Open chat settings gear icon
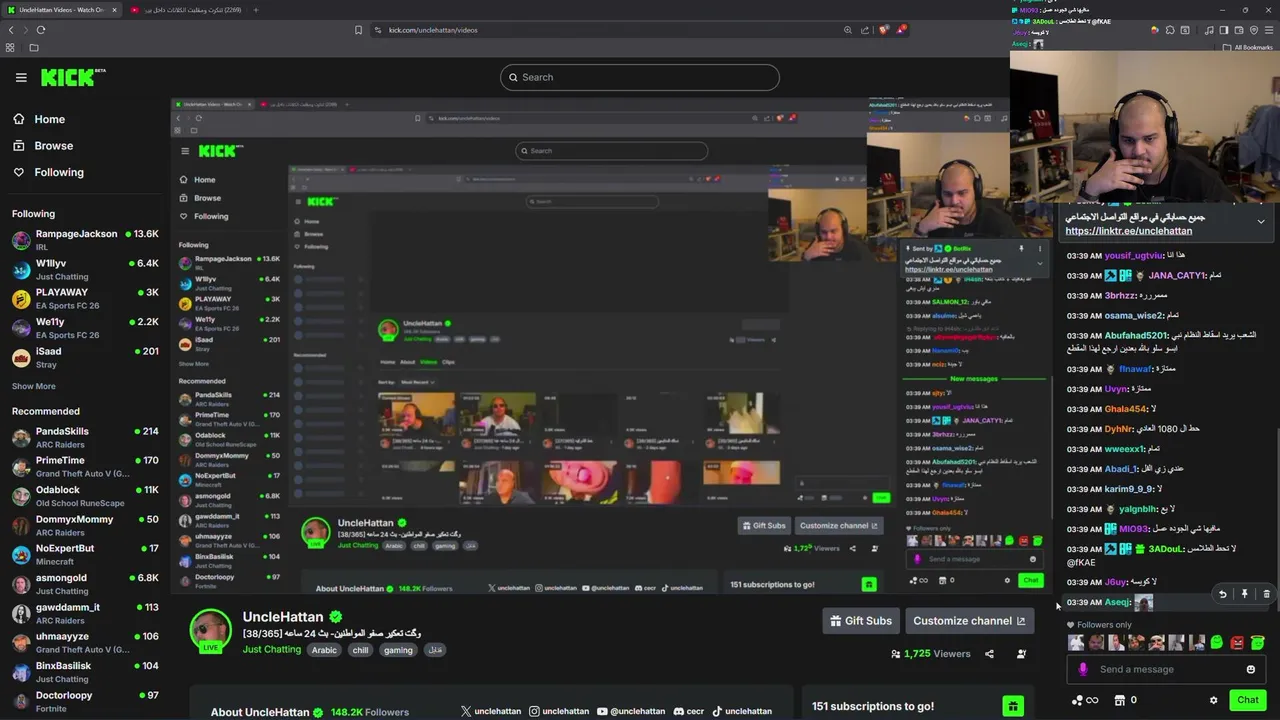1280x720 pixels. (1213, 701)
